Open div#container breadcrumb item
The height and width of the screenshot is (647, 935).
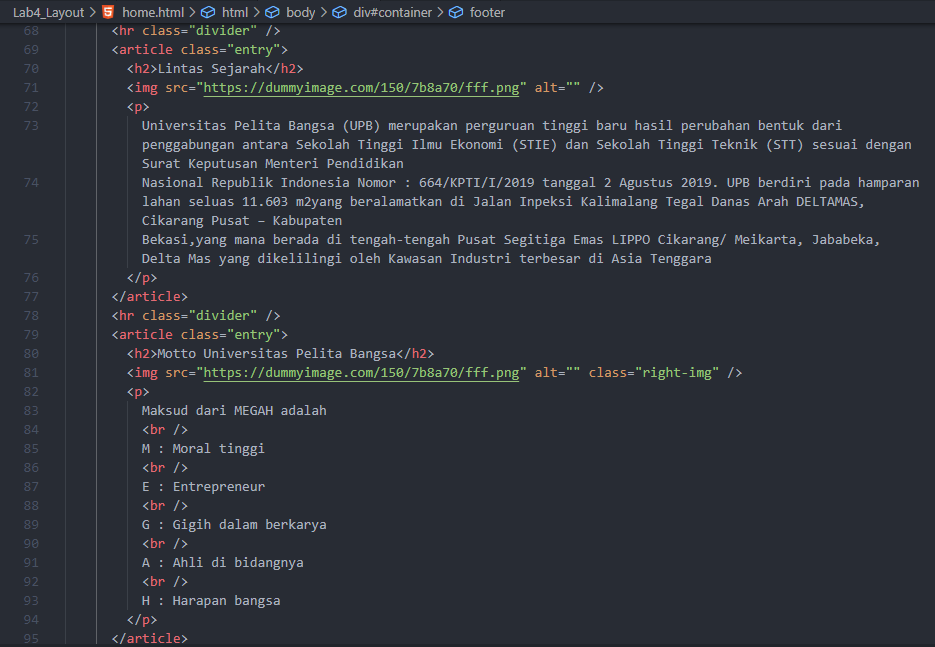pos(392,12)
